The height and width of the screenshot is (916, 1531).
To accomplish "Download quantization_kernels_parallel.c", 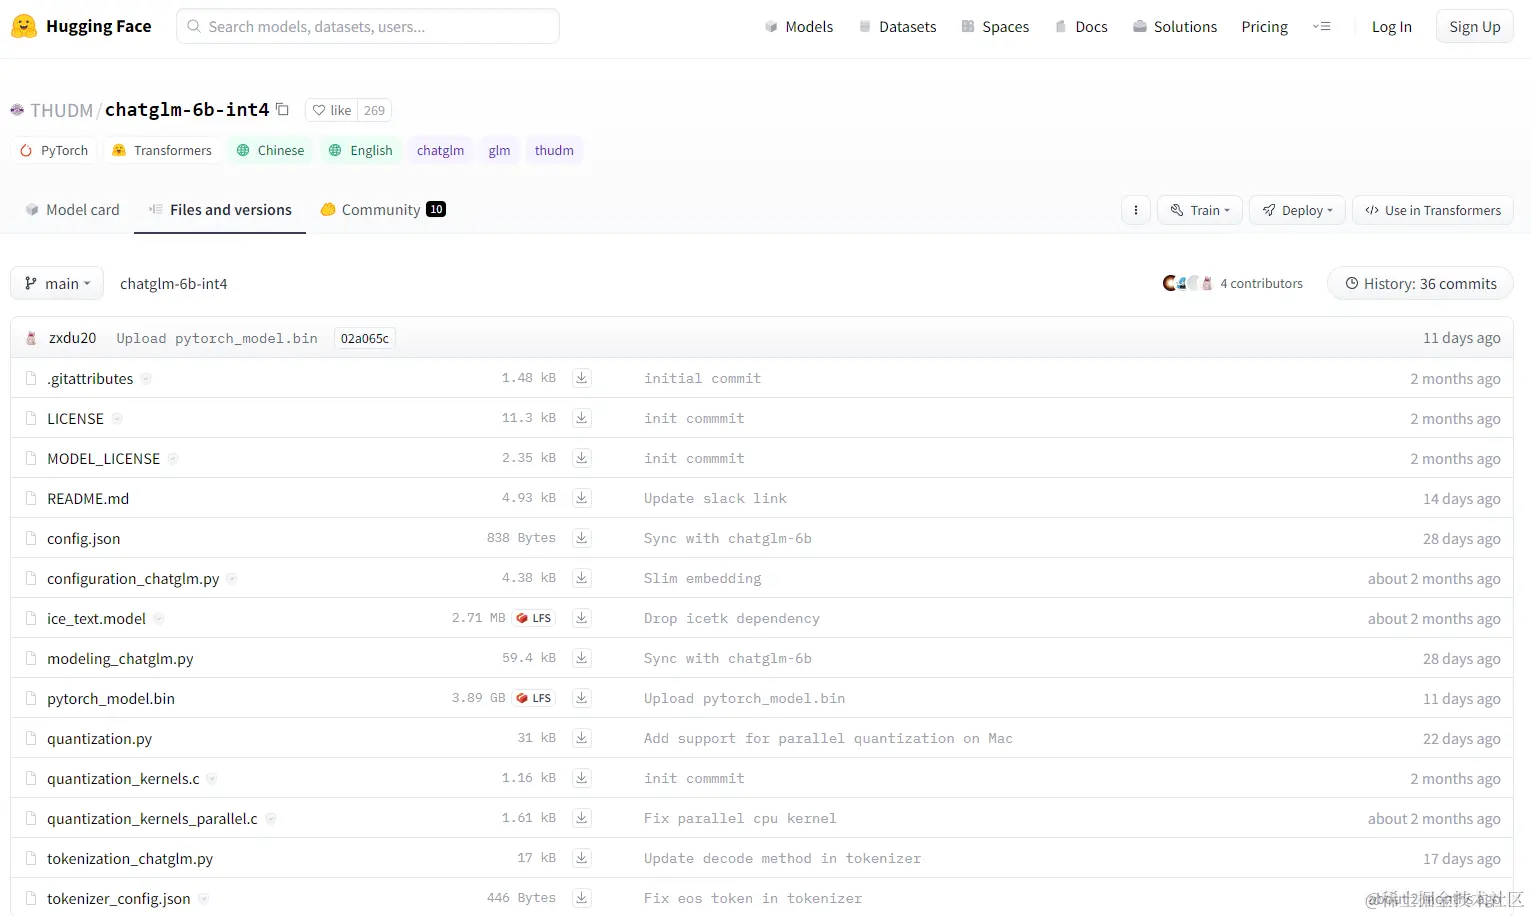I will pos(581,818).
